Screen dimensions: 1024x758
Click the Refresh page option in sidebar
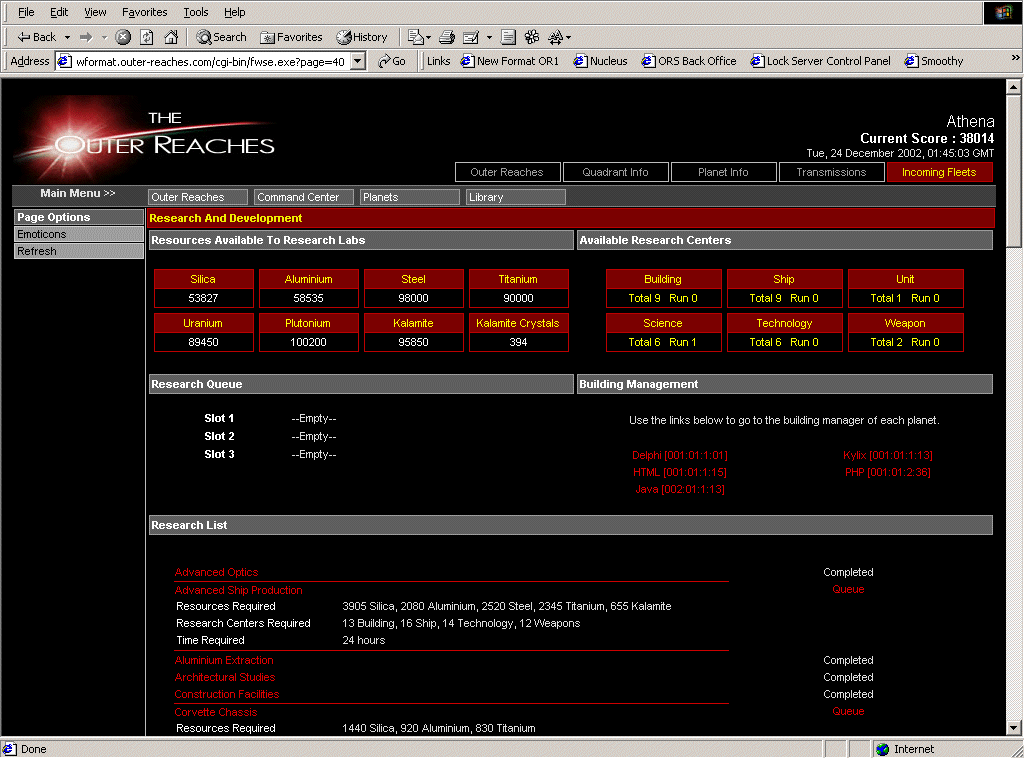(x=37, y=251)
